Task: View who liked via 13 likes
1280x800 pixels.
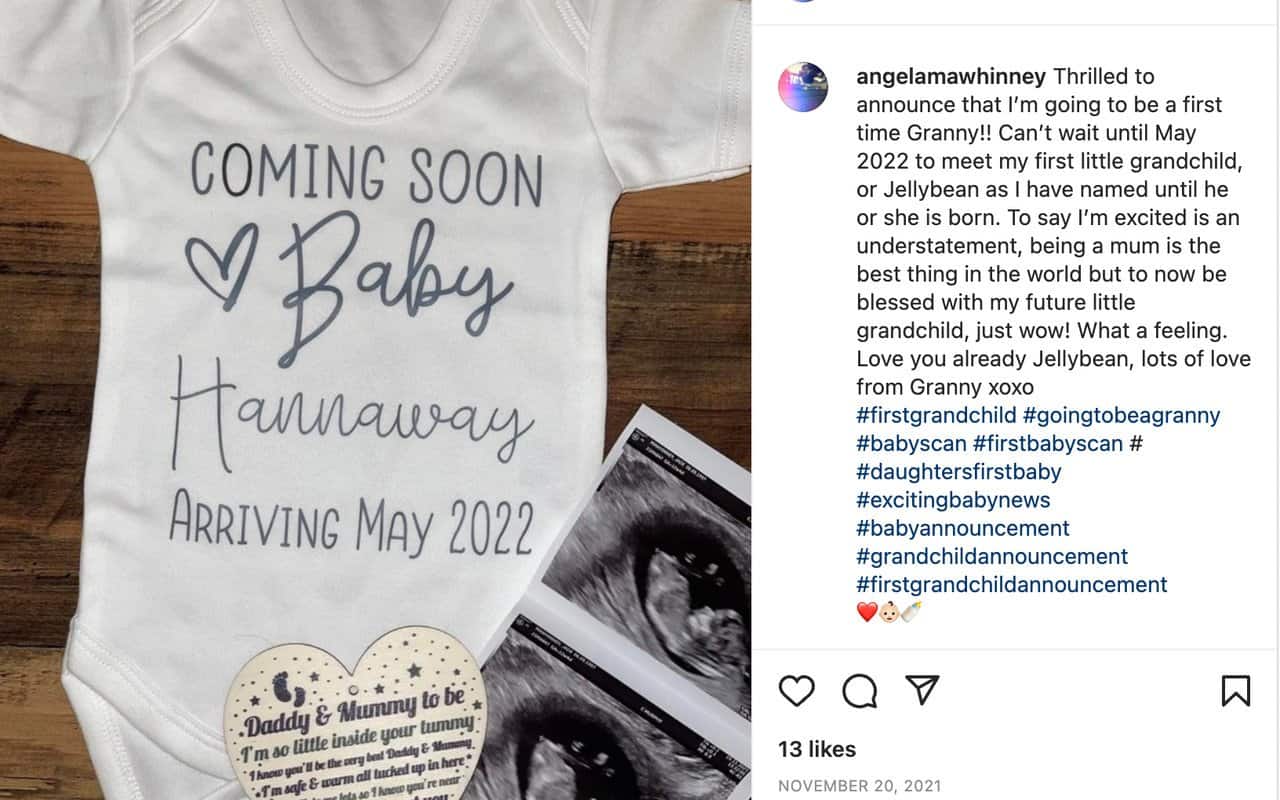Action: [817, 749]
